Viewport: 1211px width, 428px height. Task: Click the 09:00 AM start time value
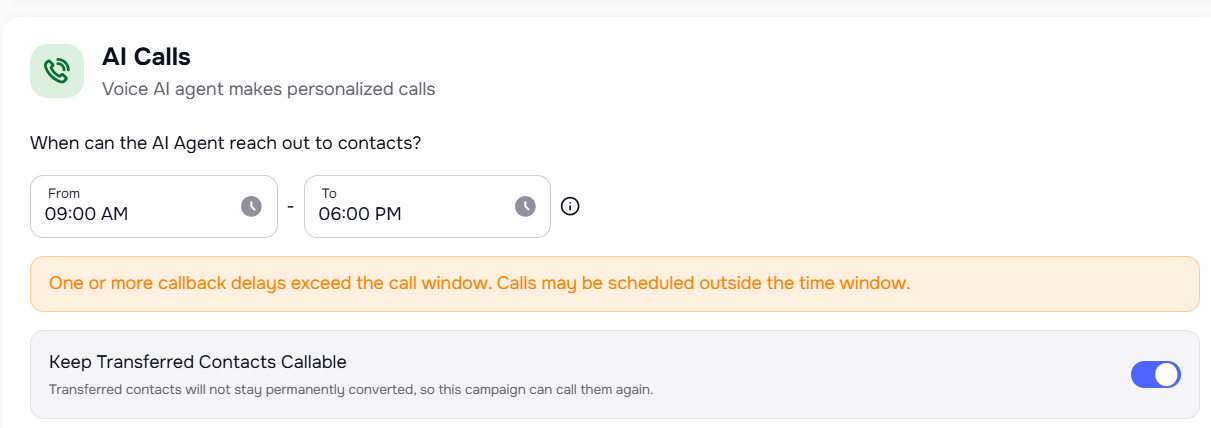87,214
